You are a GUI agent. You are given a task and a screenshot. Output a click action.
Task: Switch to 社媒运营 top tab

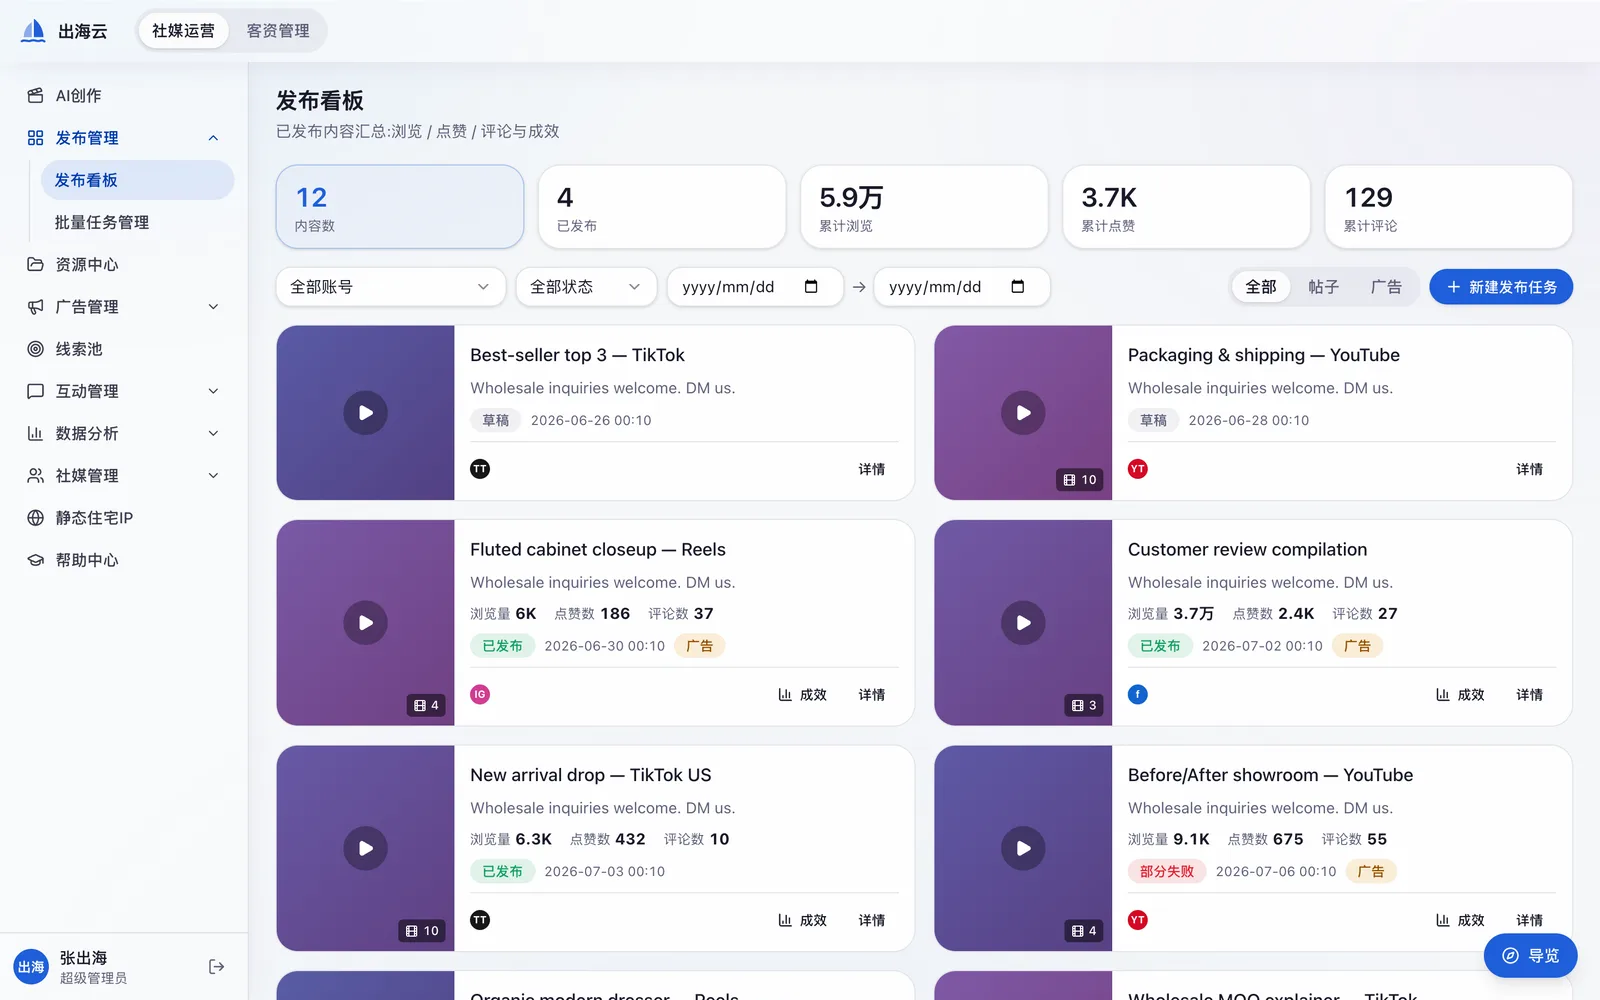(183, 31)
